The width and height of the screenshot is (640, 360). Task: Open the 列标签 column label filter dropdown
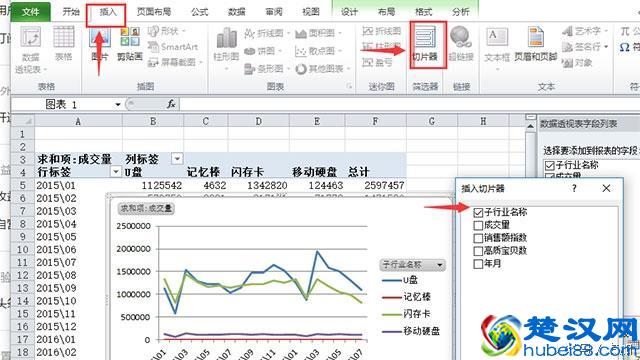click(x=177, y=159)
